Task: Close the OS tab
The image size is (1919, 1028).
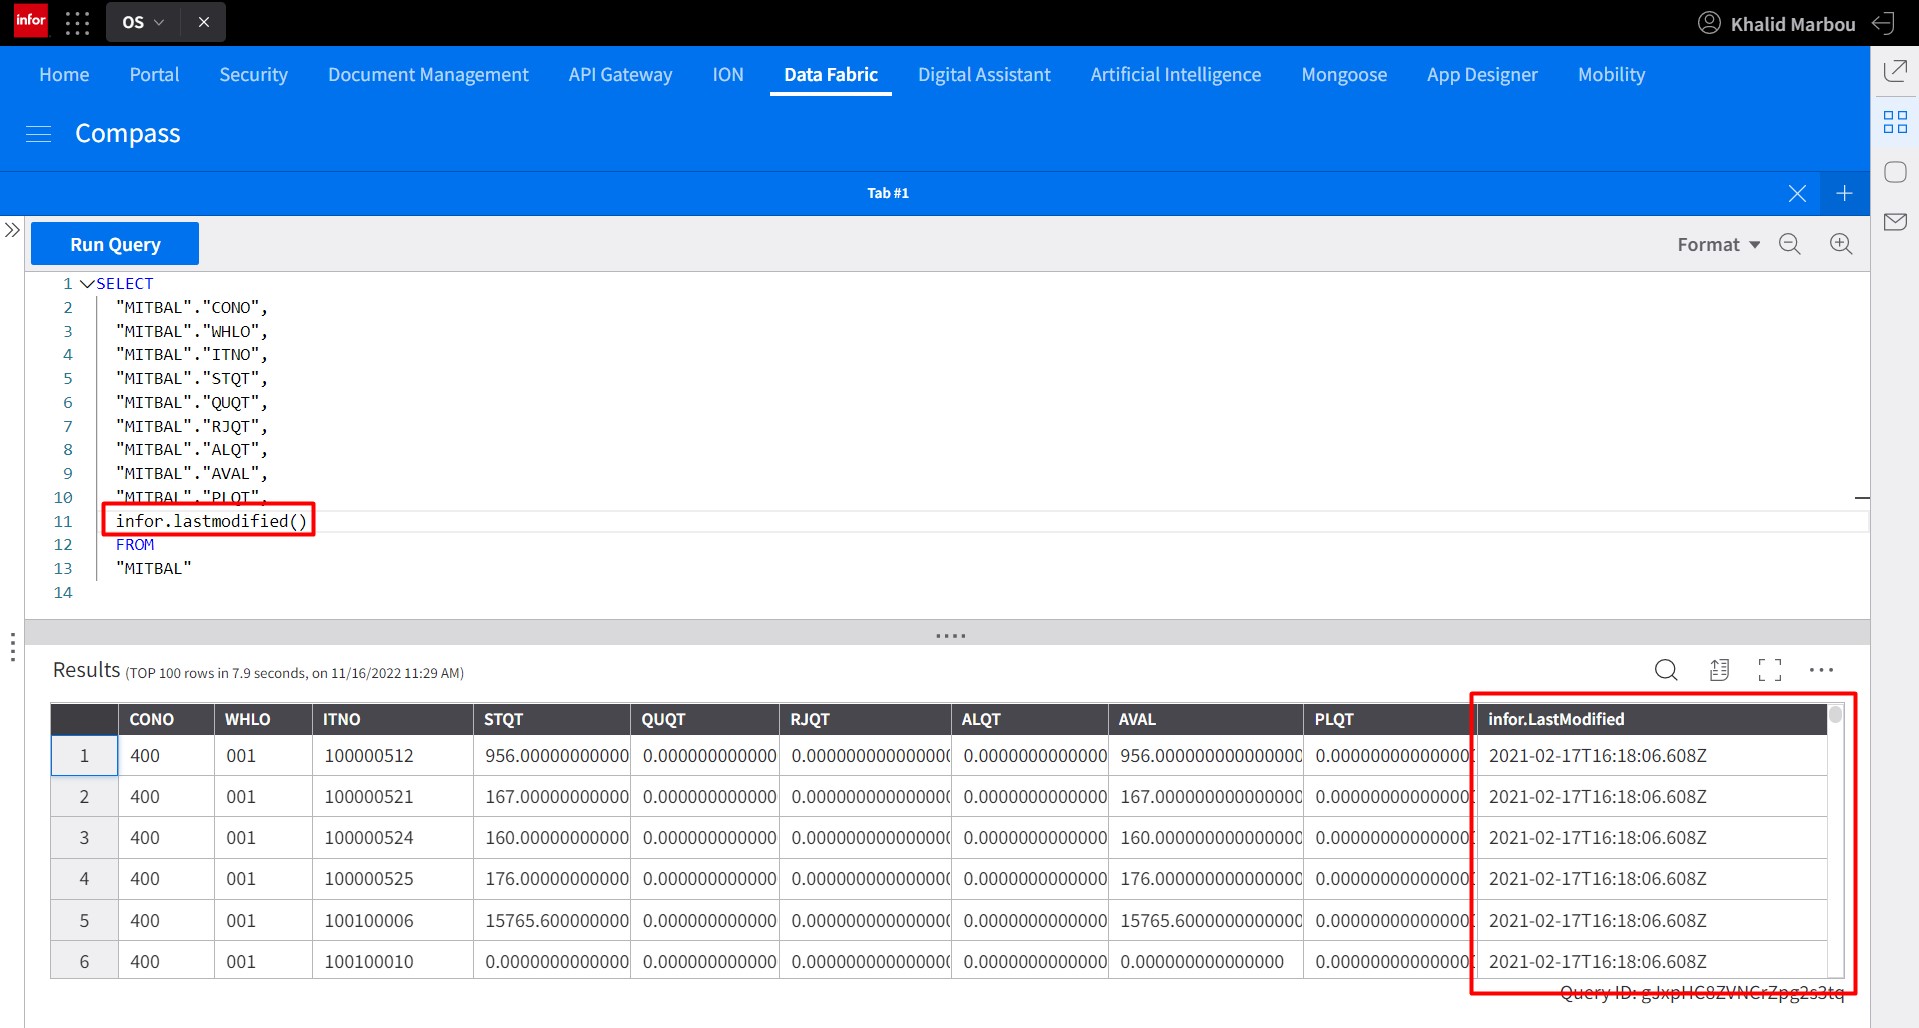Action: [204, 22]
